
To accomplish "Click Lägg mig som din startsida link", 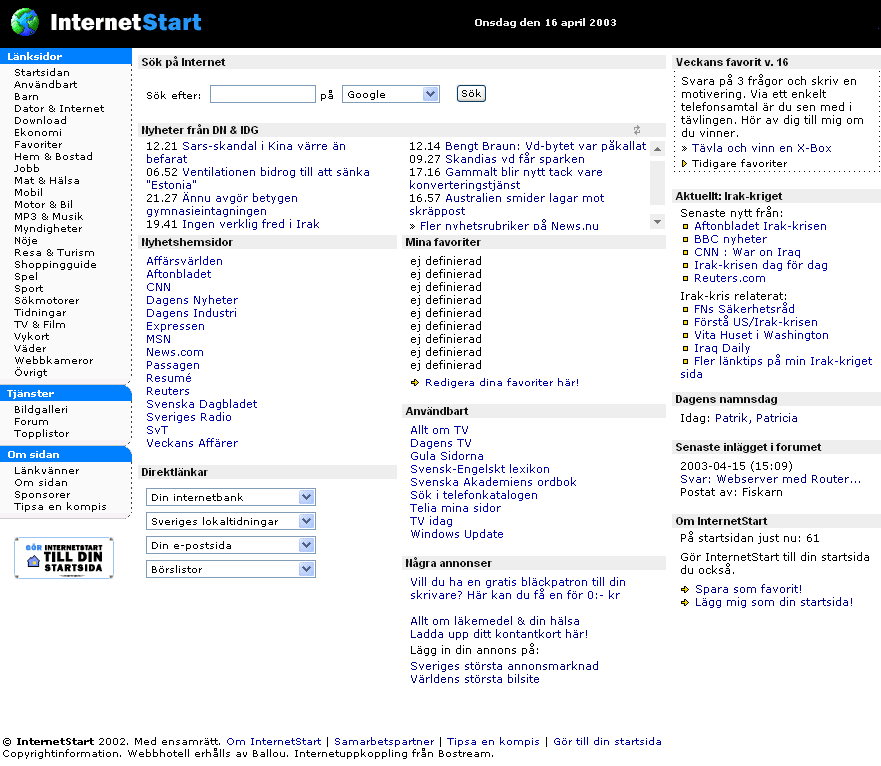I will tap(774, 602).
